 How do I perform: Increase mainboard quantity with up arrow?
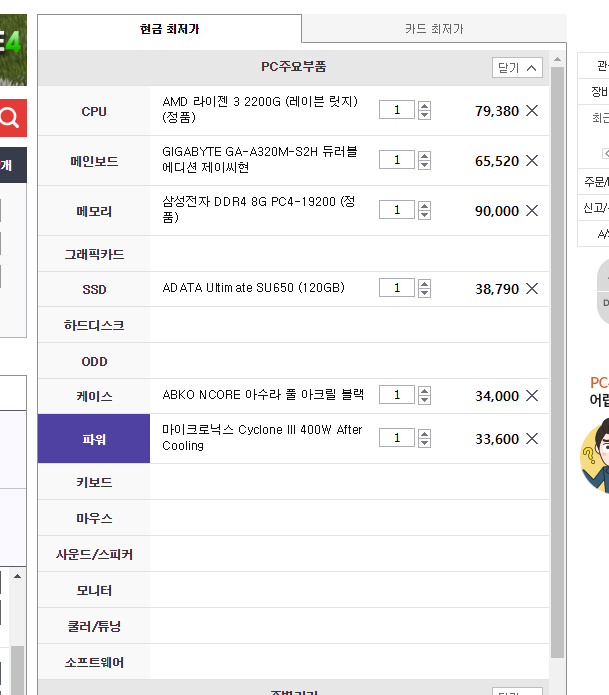[425, 156]
